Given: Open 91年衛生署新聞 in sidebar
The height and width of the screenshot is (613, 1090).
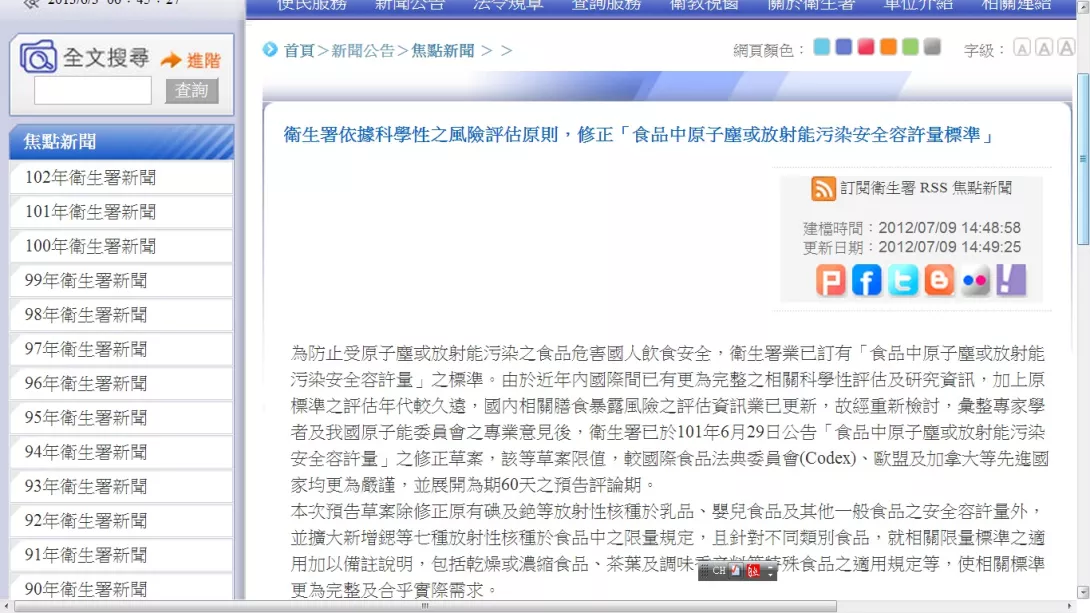Looking at the screenshot, I should 122,555.
